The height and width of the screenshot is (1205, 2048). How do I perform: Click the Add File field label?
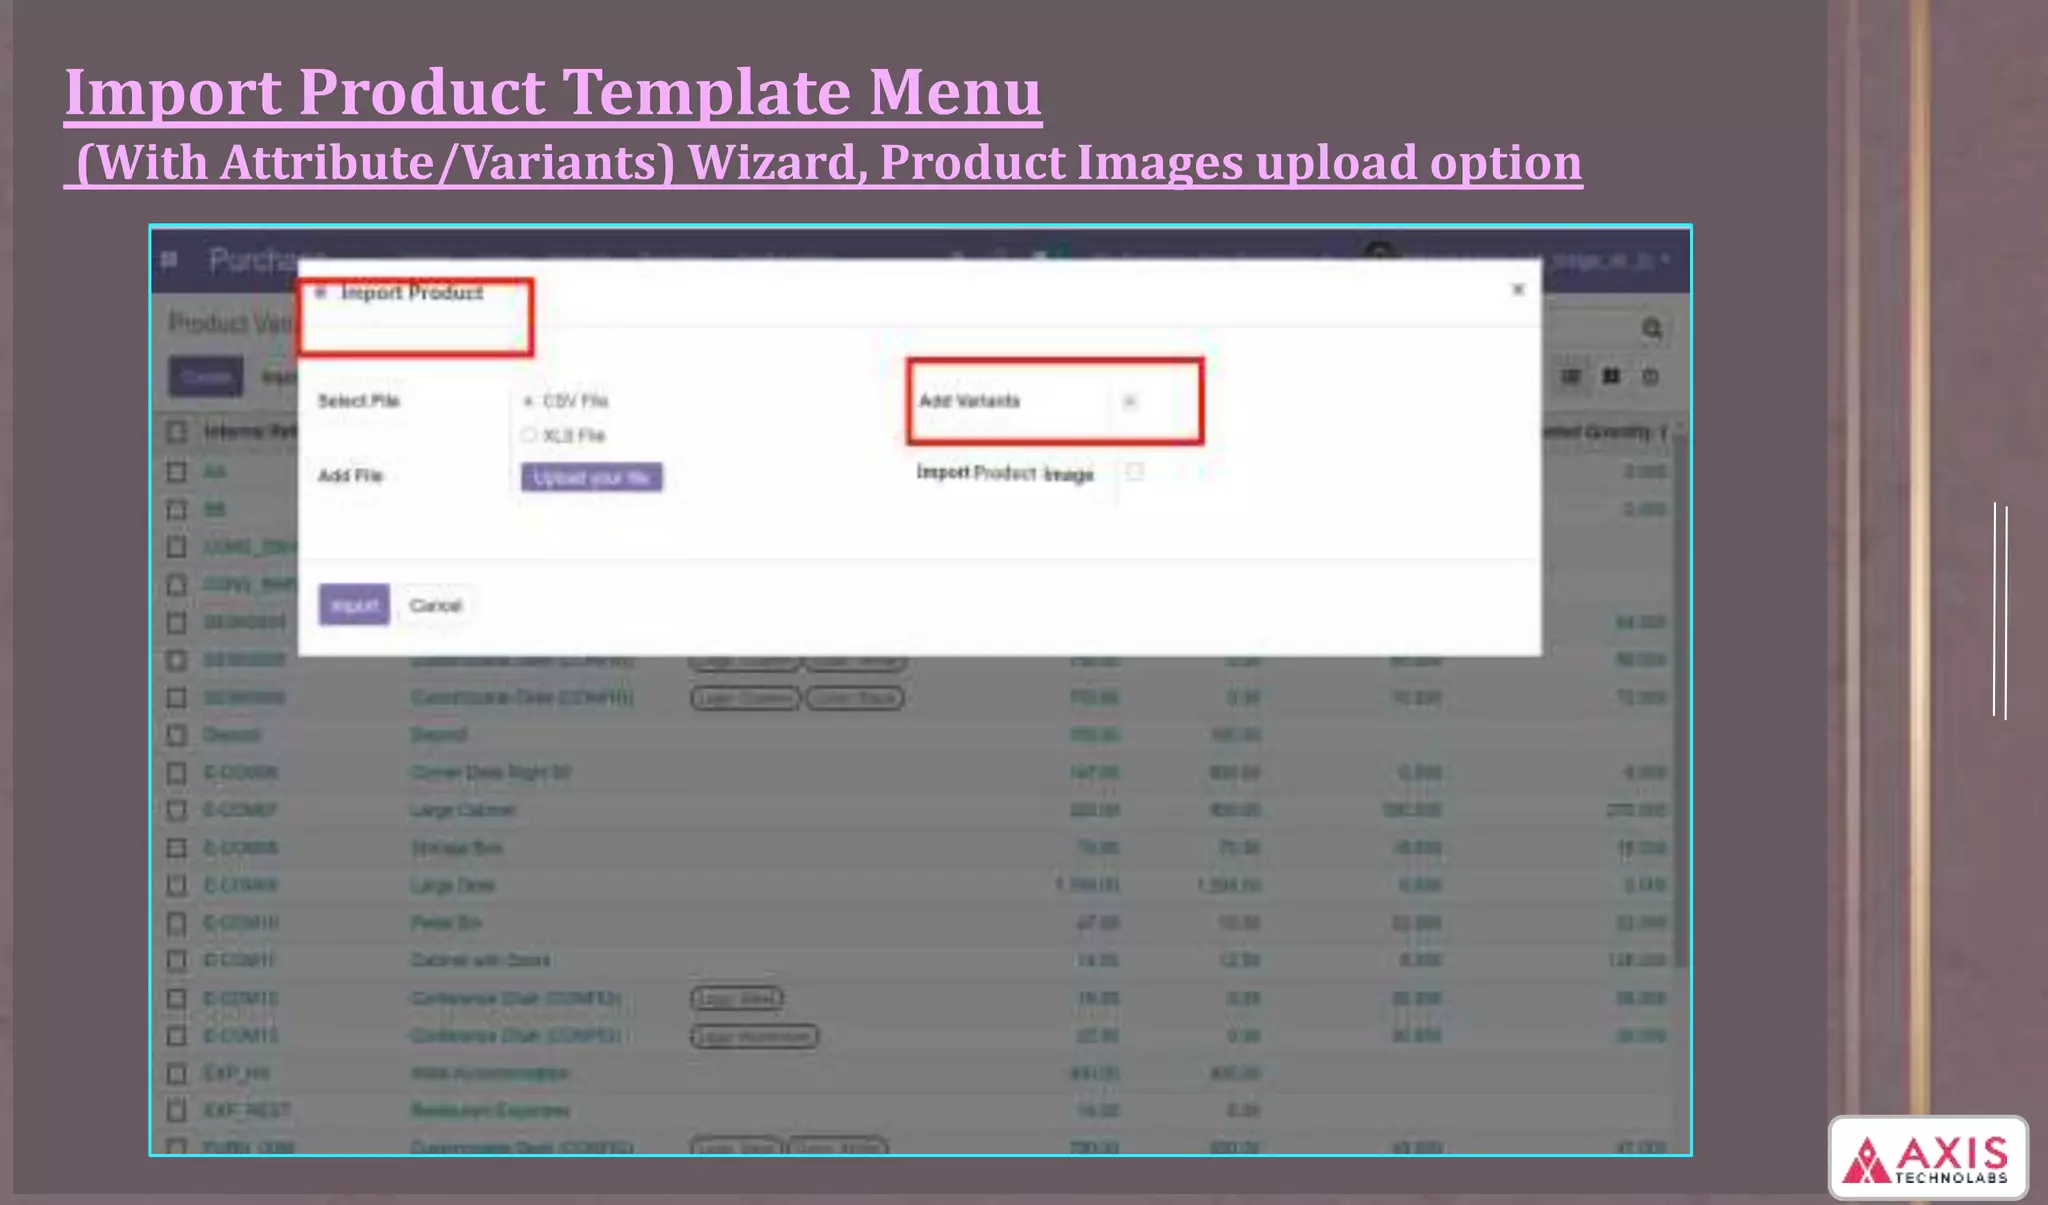(x=350, y=475)
